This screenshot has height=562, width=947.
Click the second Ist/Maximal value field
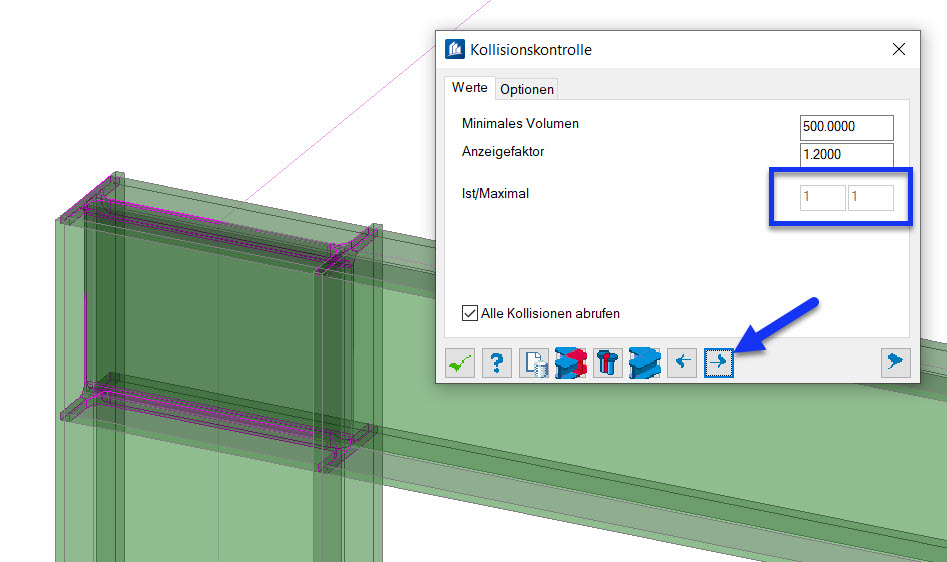click(870, 197)
